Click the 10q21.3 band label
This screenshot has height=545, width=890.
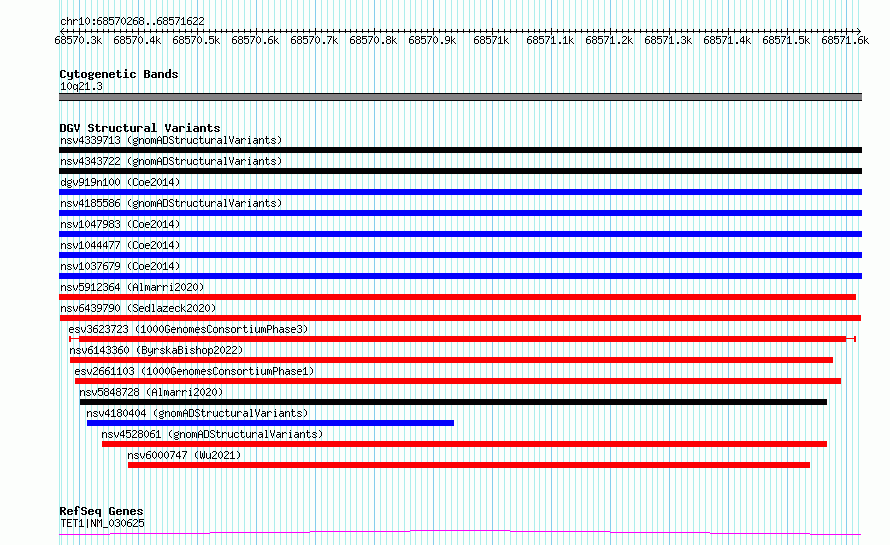point(81,86)
